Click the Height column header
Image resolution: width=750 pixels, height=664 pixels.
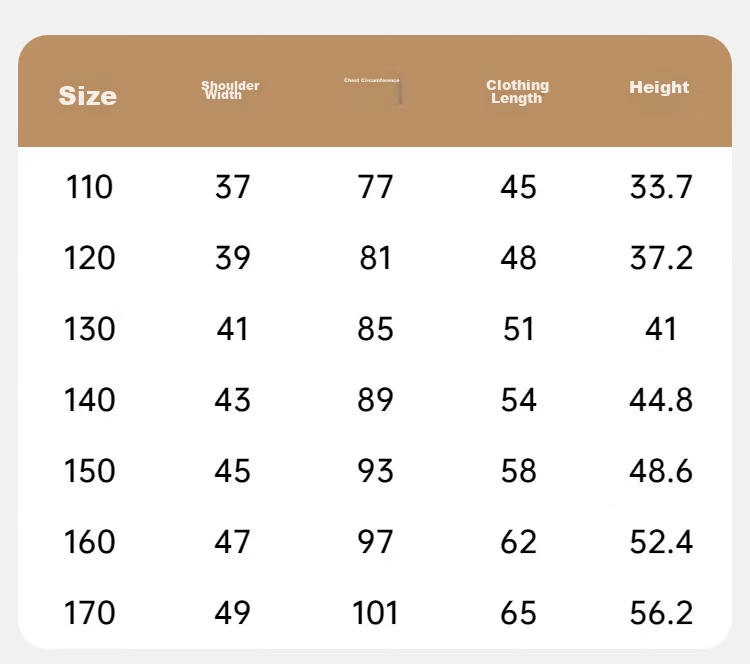pos(659,87)
